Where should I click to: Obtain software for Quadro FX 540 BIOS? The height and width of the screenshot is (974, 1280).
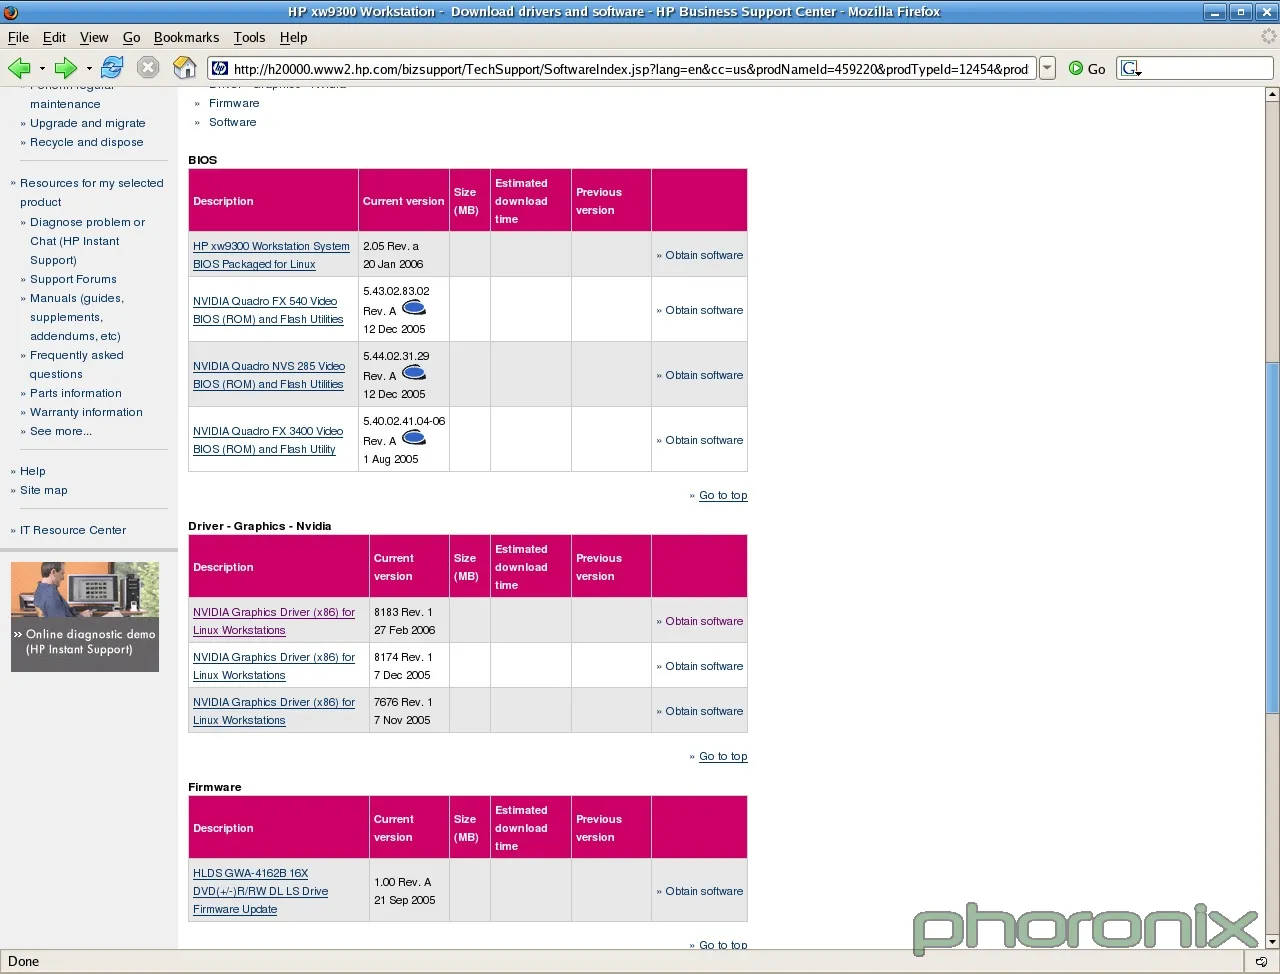[x=704, y=310]
